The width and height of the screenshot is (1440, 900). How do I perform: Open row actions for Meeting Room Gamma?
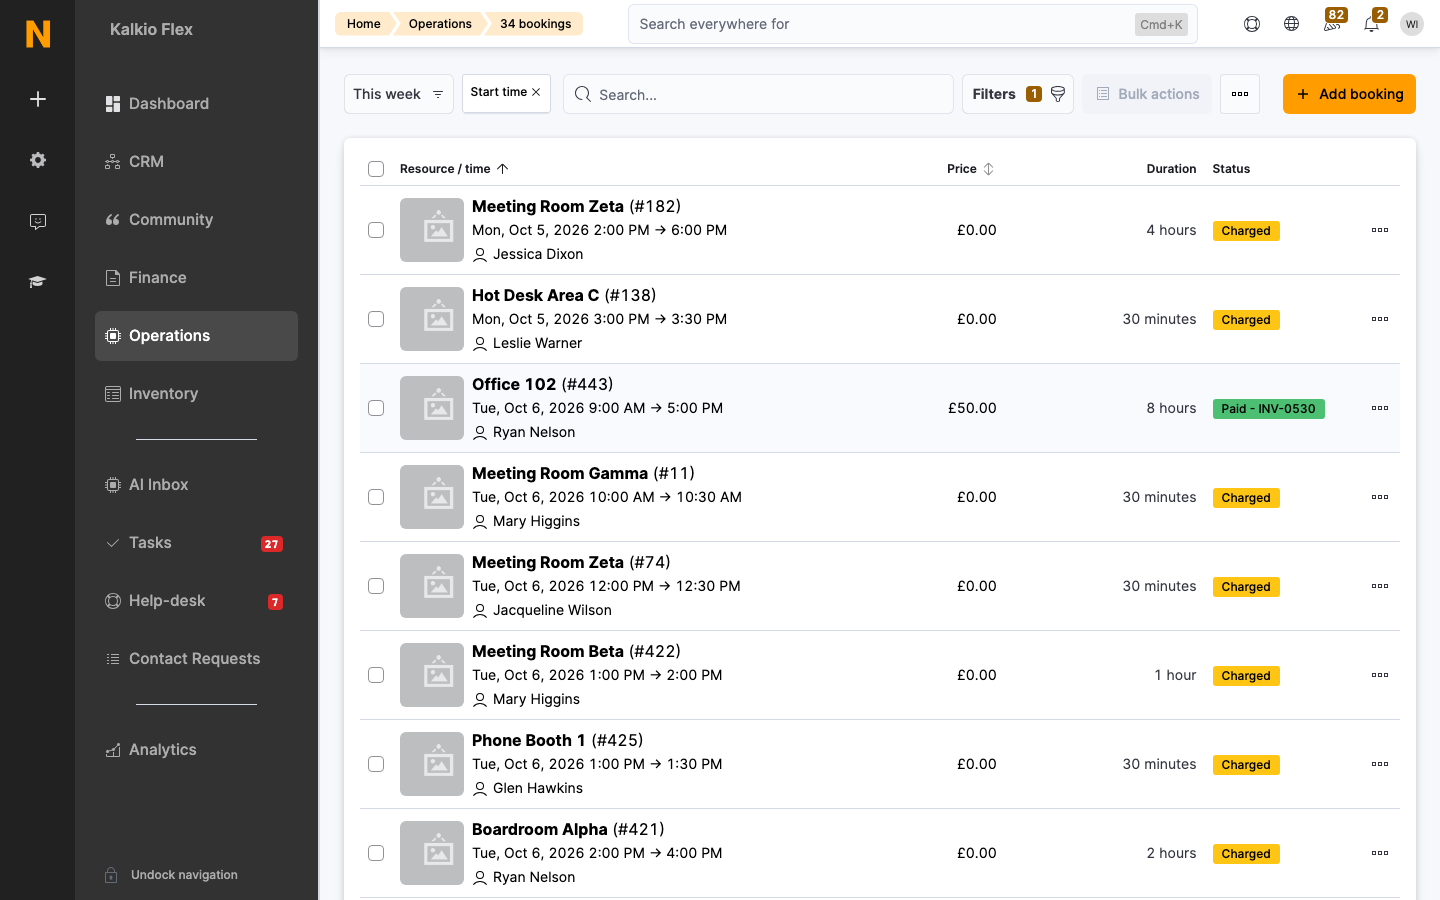tap(1380, 497)
